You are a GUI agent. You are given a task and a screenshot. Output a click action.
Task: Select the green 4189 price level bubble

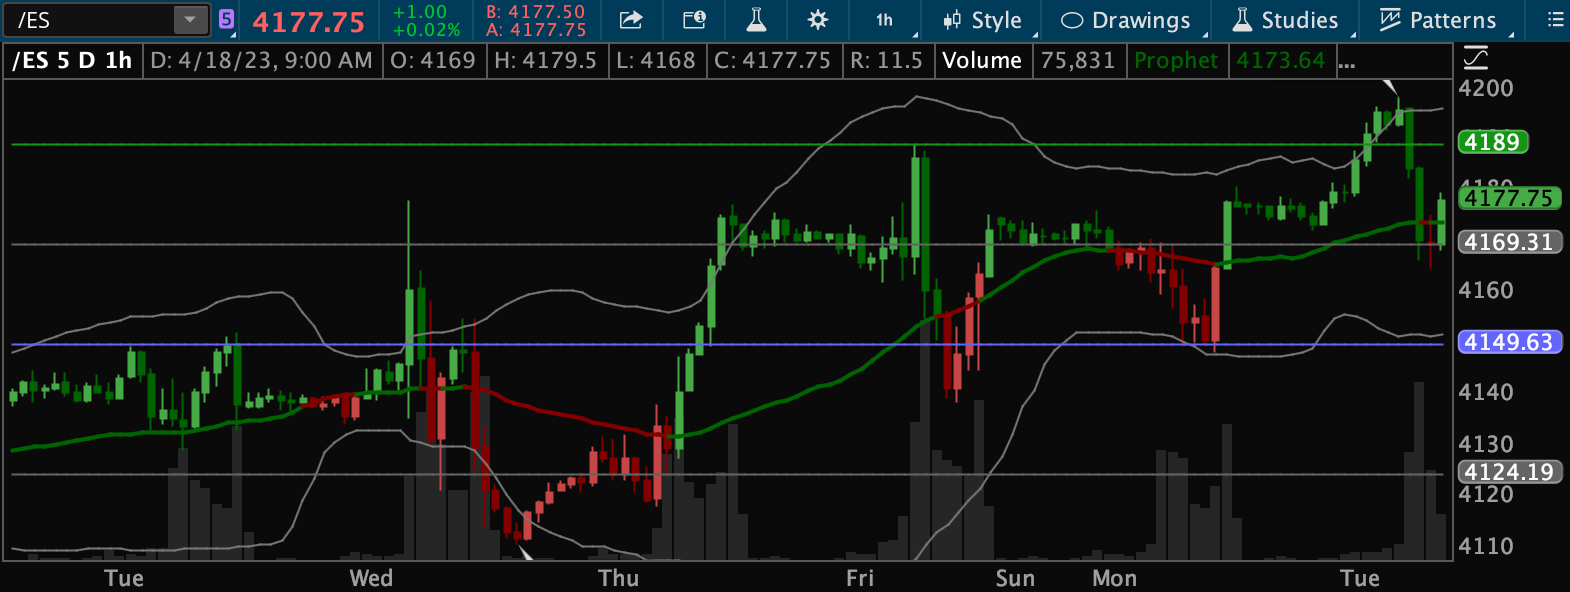1493,142
